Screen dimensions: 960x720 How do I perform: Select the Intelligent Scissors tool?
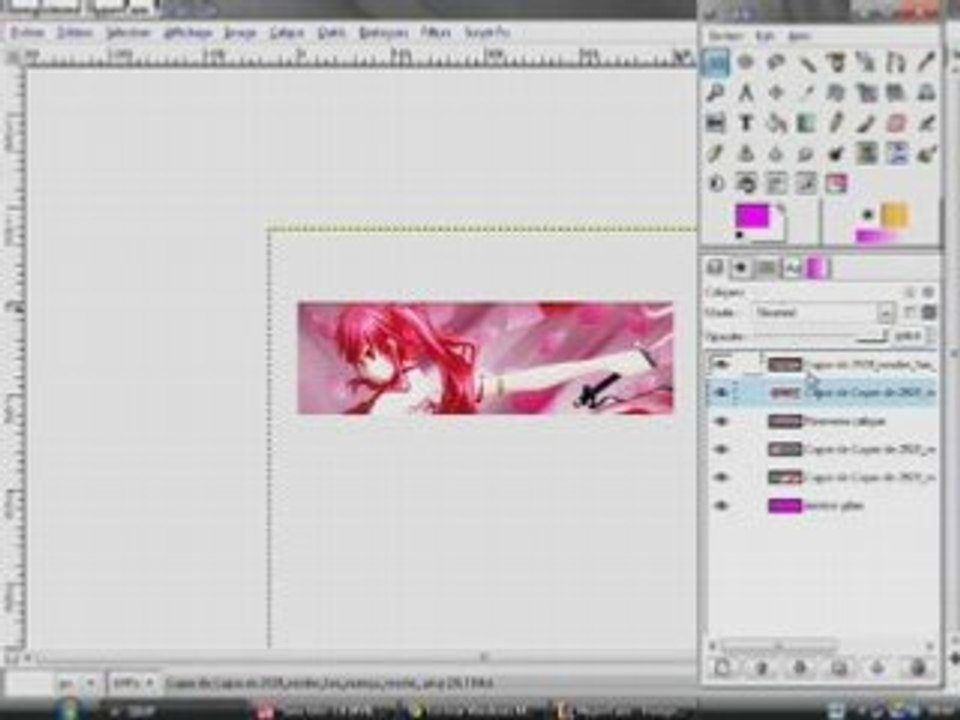pyautogui.click(x=866, y=62)
